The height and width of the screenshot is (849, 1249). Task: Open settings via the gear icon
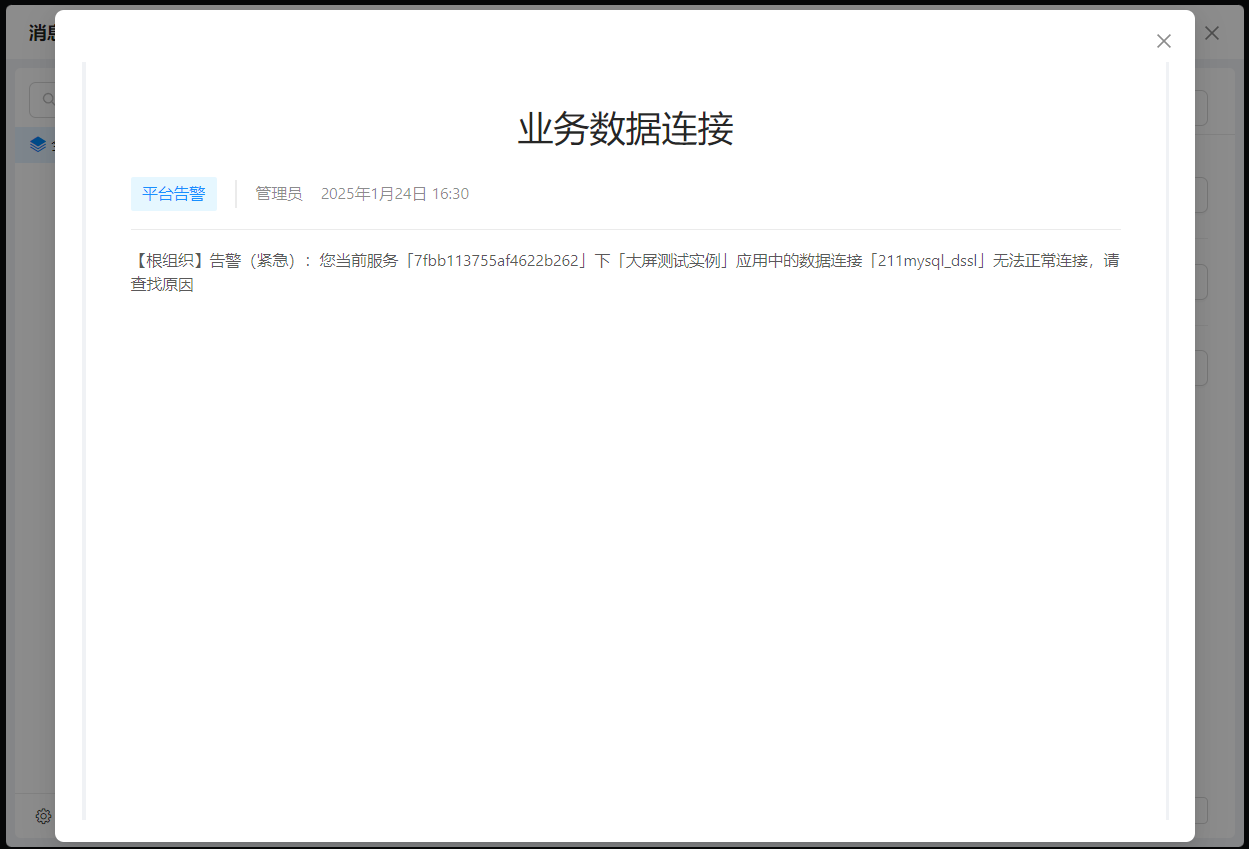43,816
